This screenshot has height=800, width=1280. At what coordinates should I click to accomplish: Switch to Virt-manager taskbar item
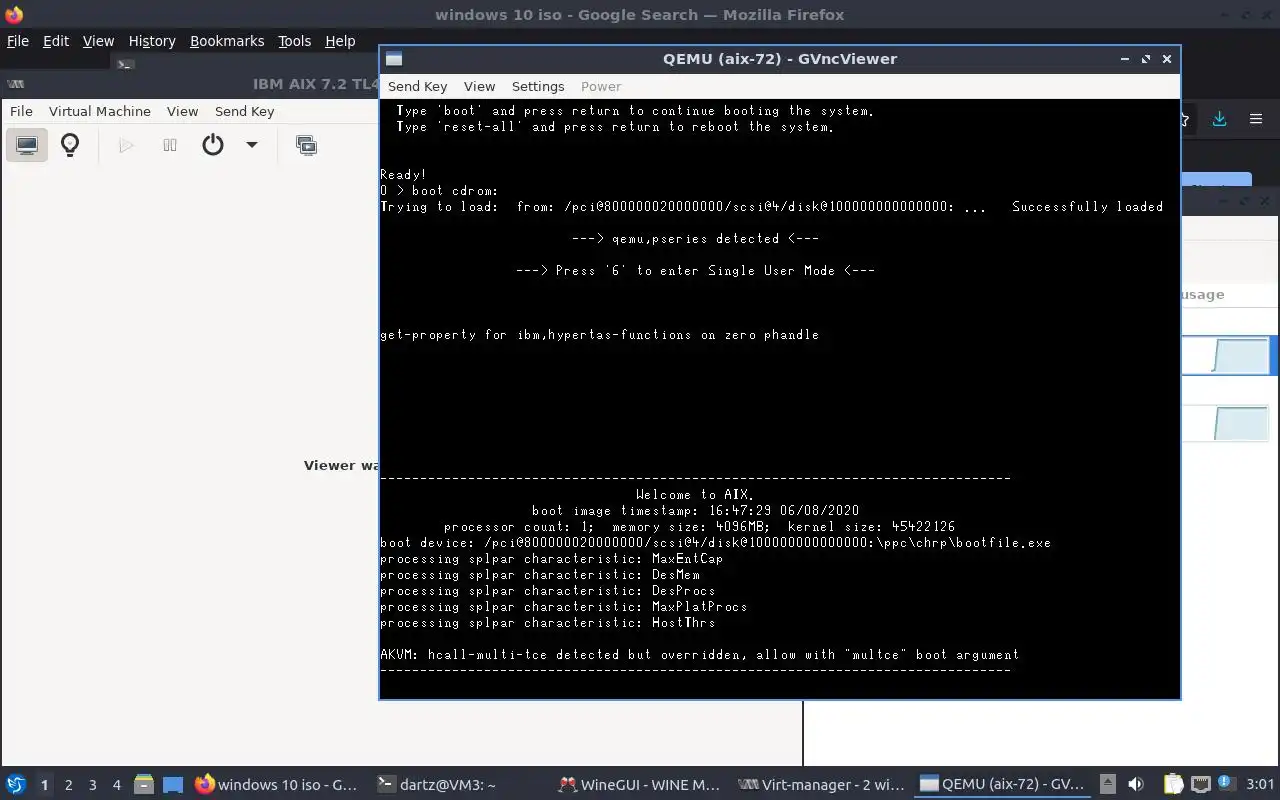pos(821,784)
